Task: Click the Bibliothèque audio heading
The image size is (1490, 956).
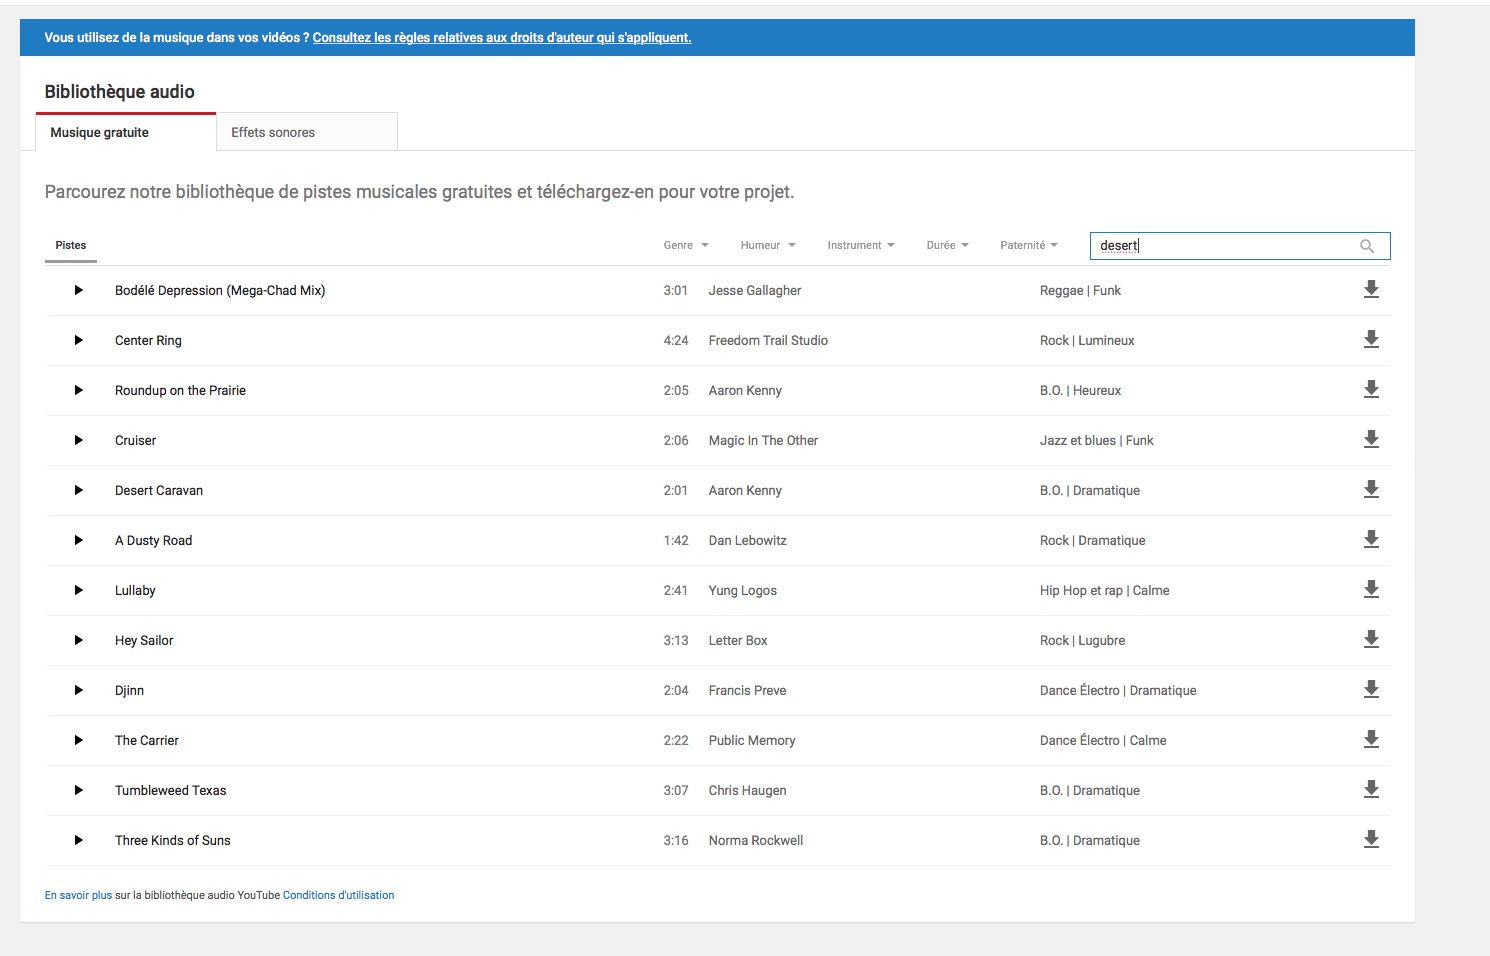Action: tap(120, 91)
